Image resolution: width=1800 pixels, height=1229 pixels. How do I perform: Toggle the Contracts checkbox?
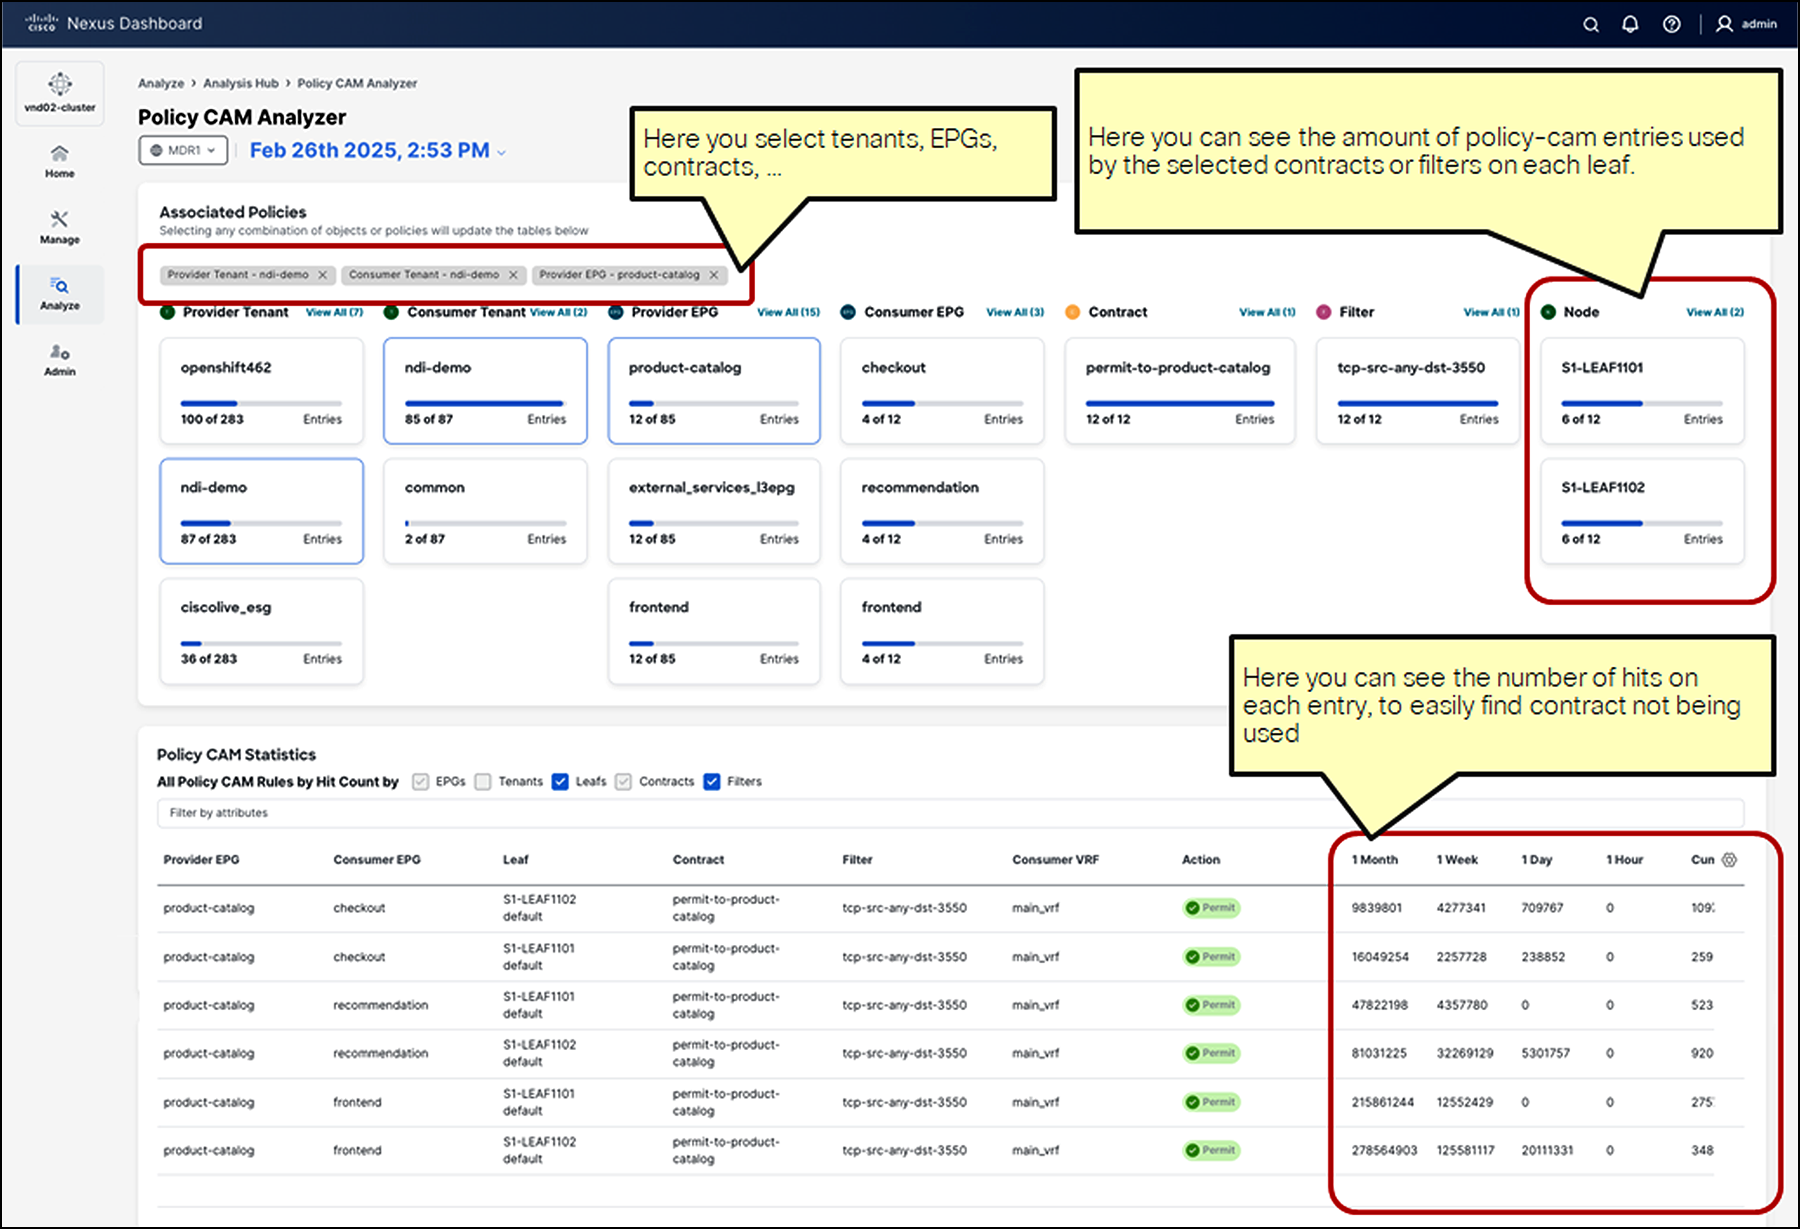point(623,782)
